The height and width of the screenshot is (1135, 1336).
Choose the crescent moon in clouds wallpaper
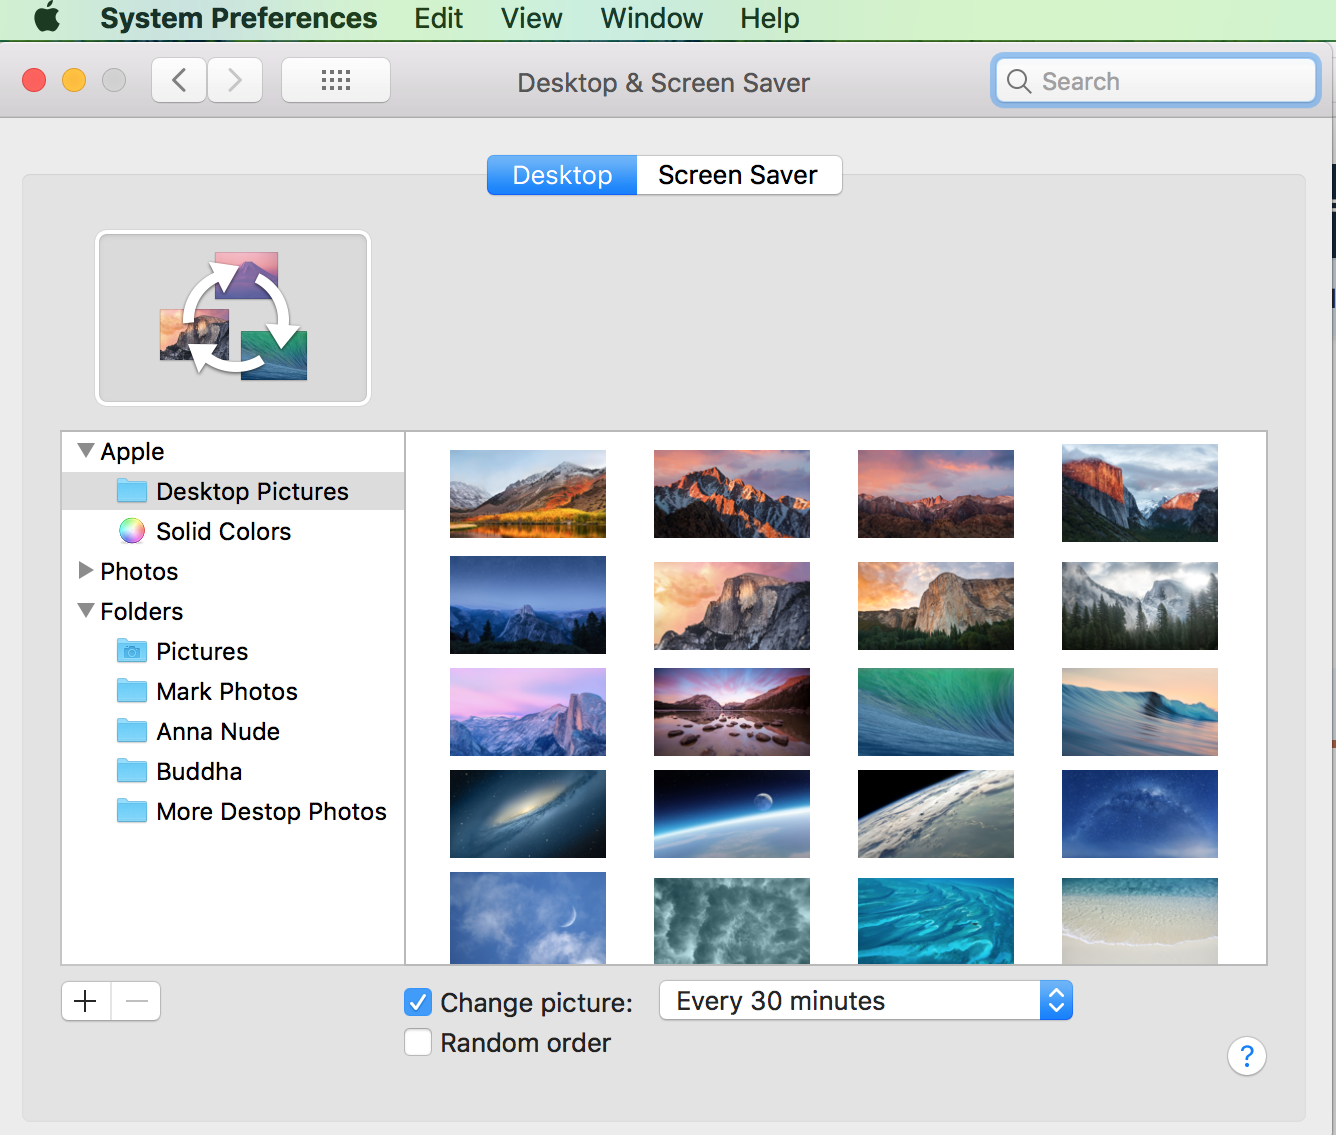528,918
